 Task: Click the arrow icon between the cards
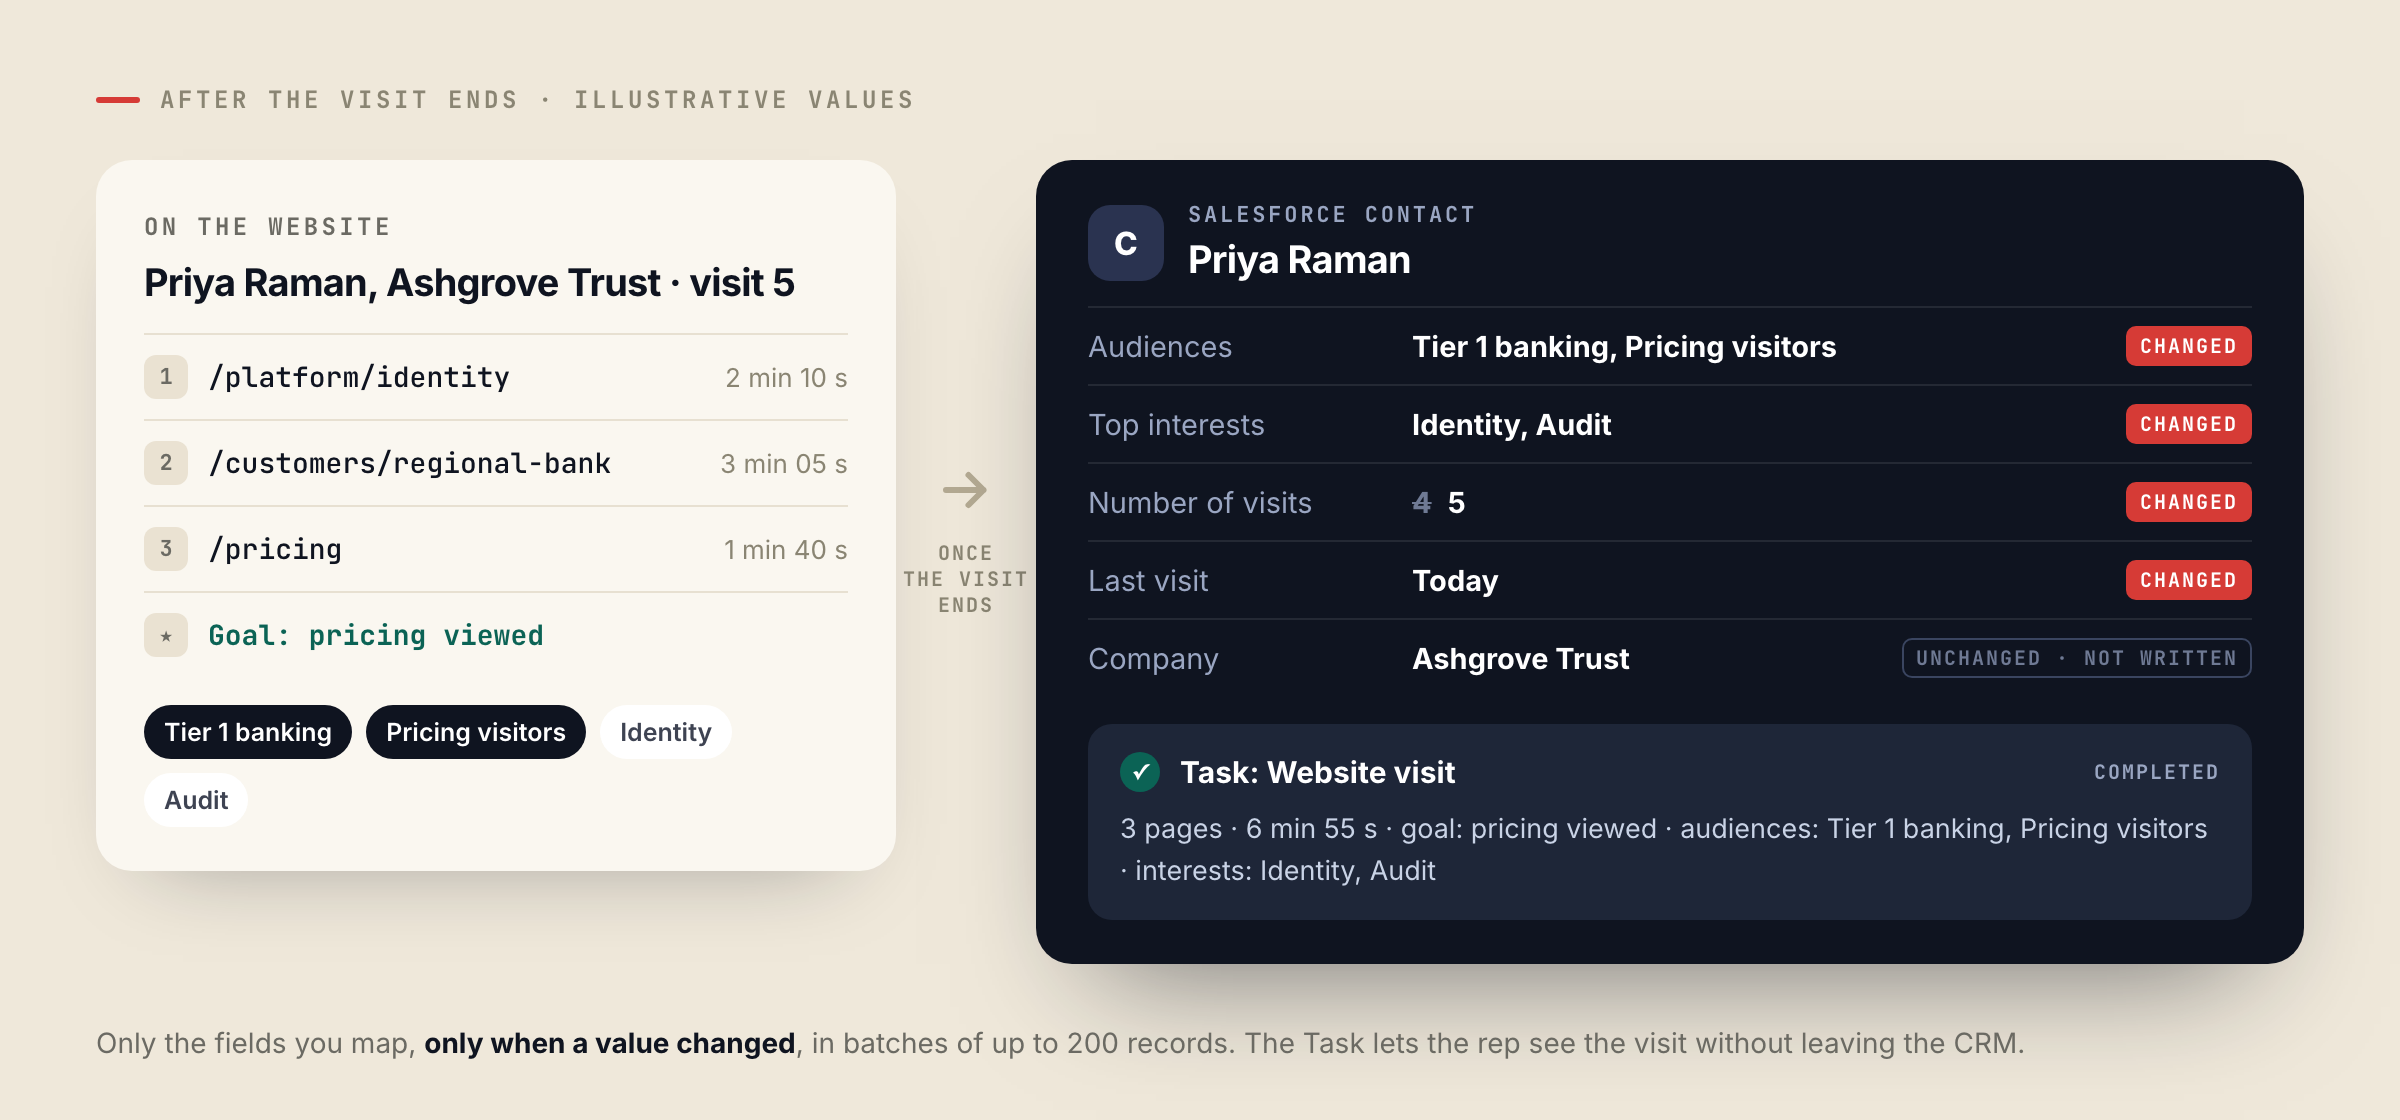pyautogui.click(x=965, y=490)
